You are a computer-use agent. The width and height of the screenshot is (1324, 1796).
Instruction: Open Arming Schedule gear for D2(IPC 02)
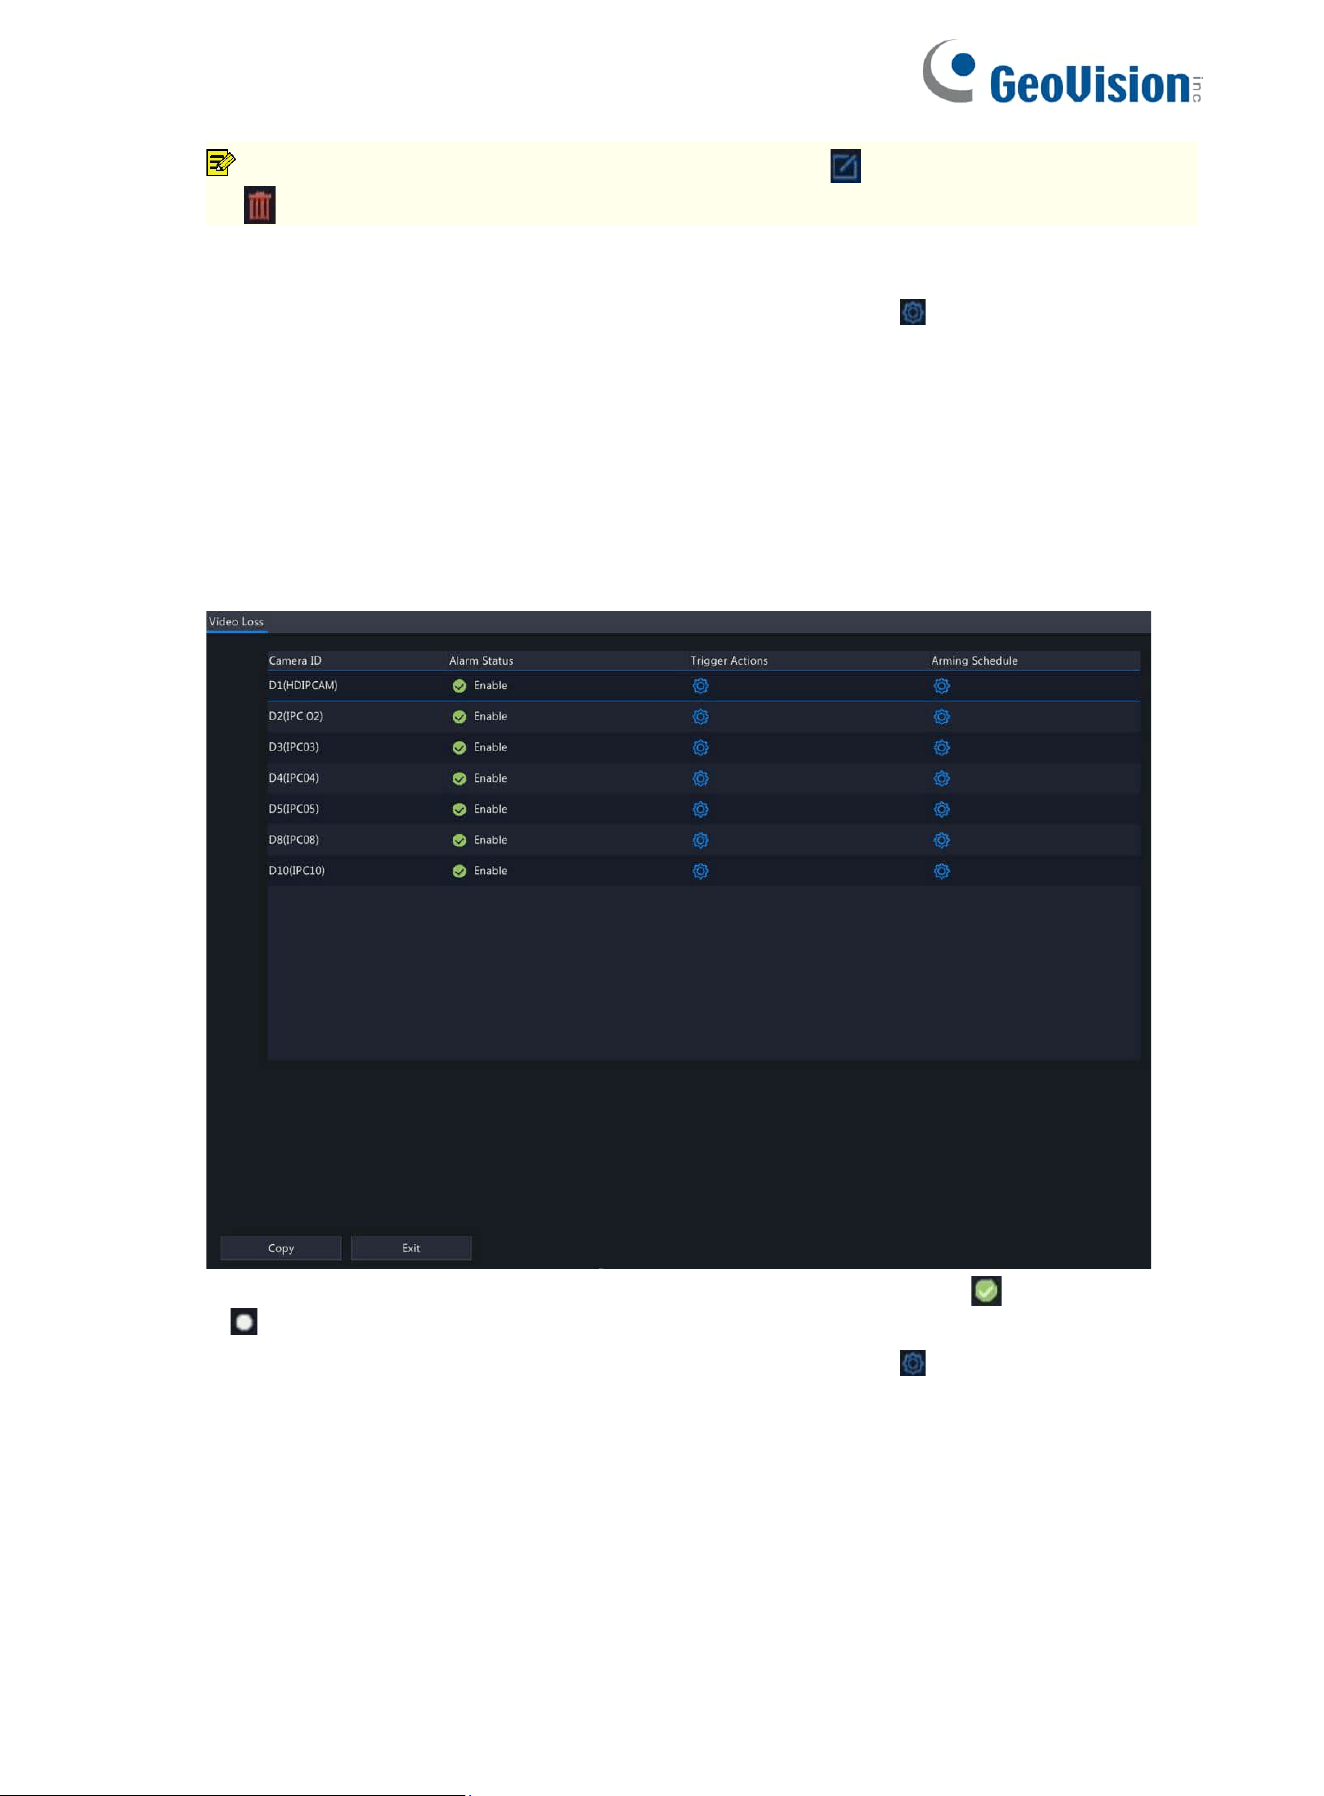941,717
